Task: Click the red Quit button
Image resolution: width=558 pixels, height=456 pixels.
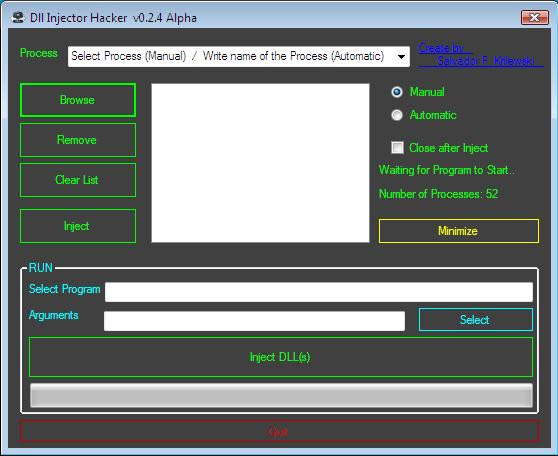Action: click(x=280, y=431)
